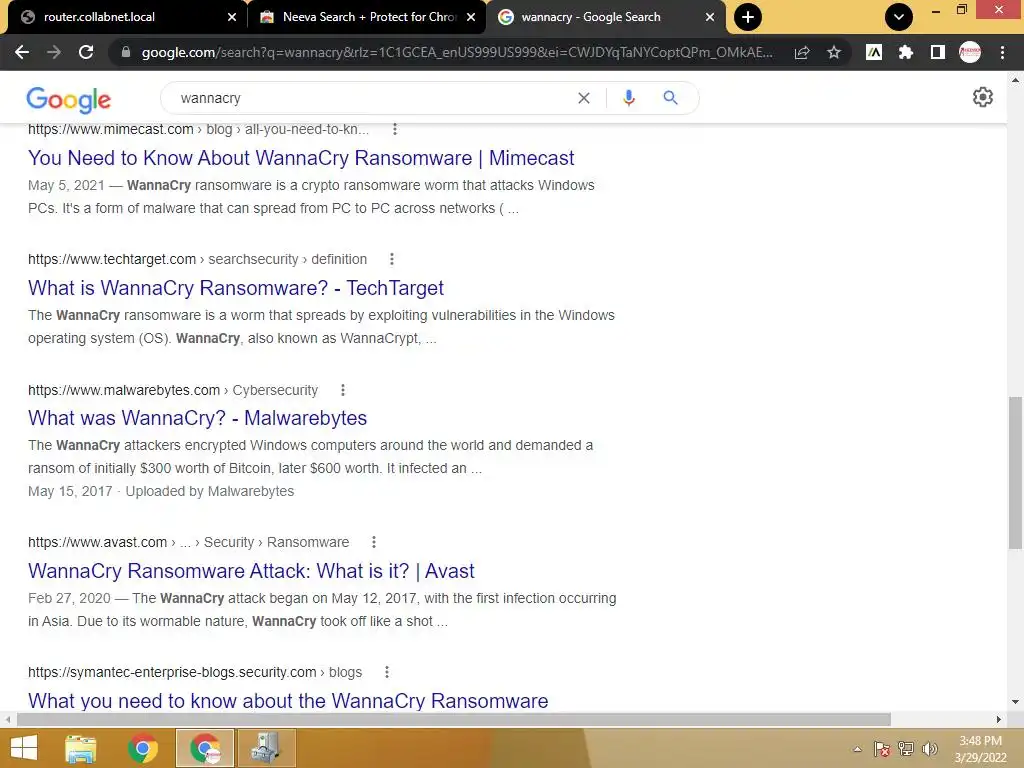Click the scroll down arrow on vertical scrollbar
The height and width of the screenshot is (768, 1024).
tap(1015, 702)
